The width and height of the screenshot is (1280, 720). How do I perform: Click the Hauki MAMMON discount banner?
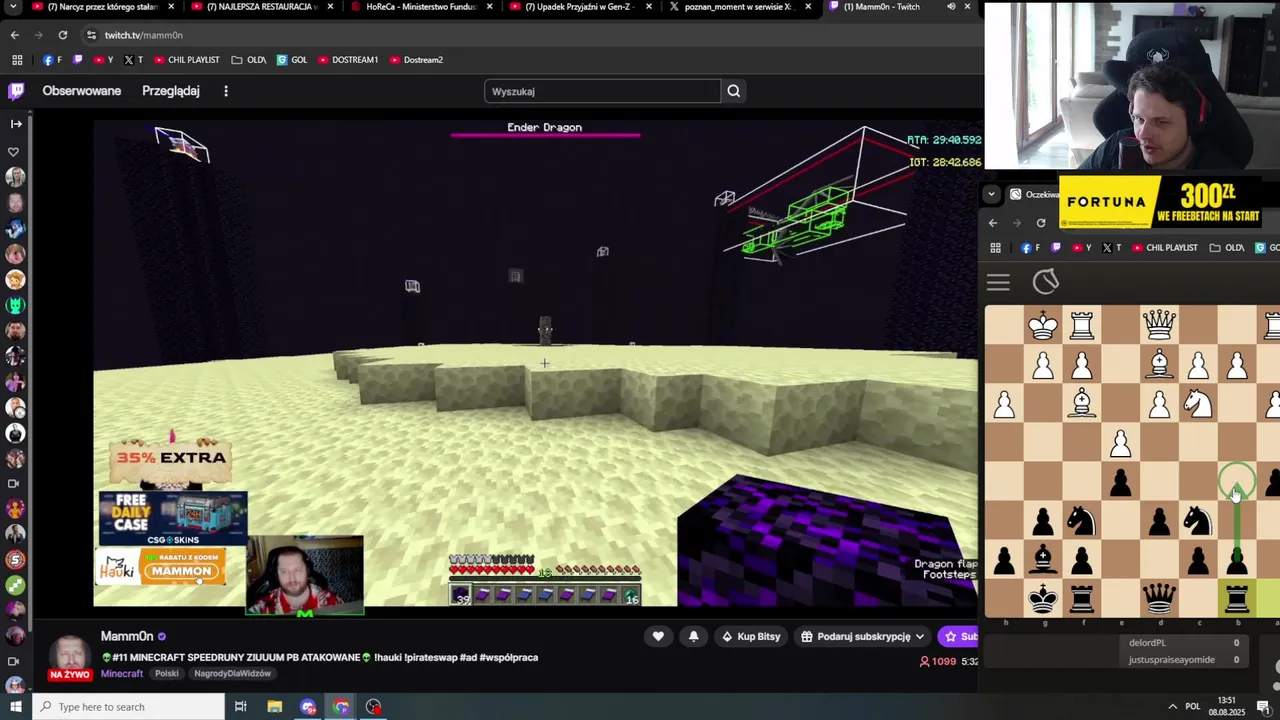coord(160,568)
